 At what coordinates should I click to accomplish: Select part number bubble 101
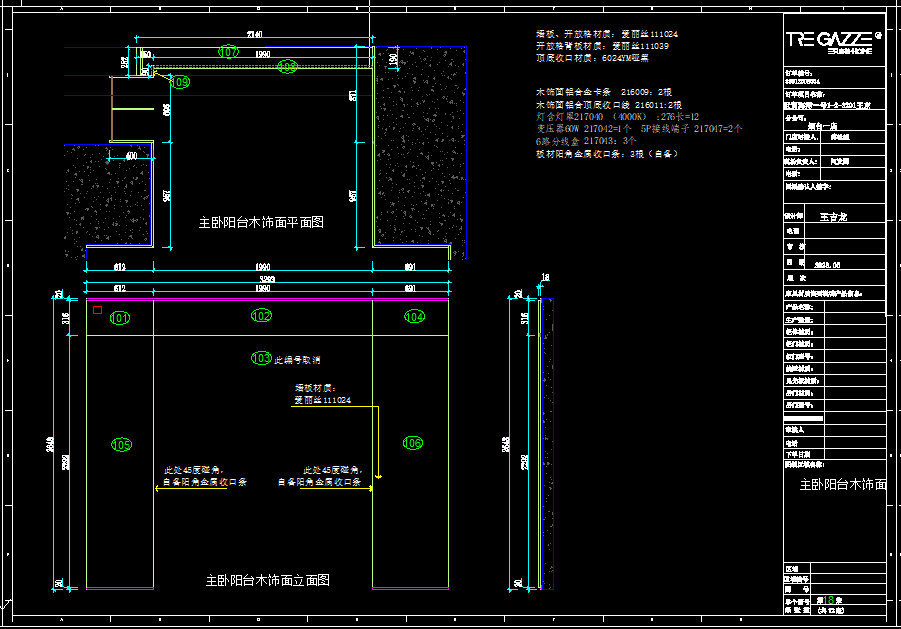pos(120,318)
